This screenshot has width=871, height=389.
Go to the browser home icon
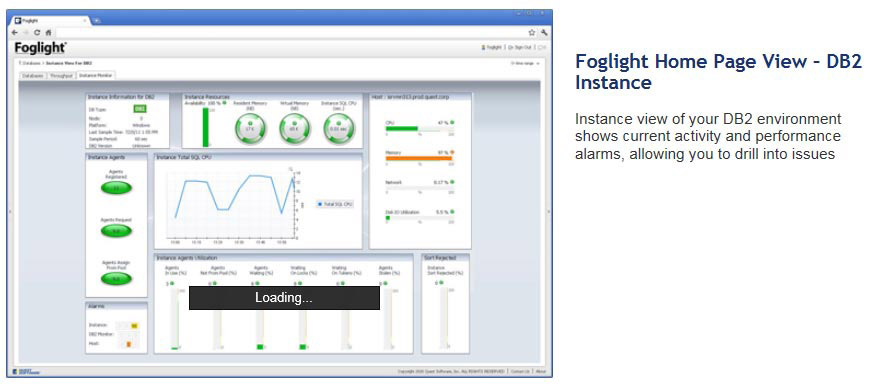tap(48, 33)
